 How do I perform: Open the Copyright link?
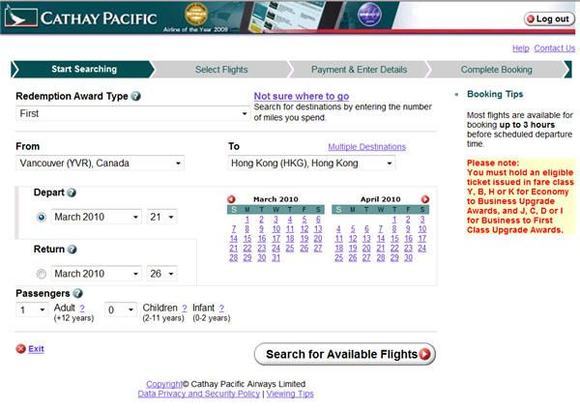[x=164, y=384]
